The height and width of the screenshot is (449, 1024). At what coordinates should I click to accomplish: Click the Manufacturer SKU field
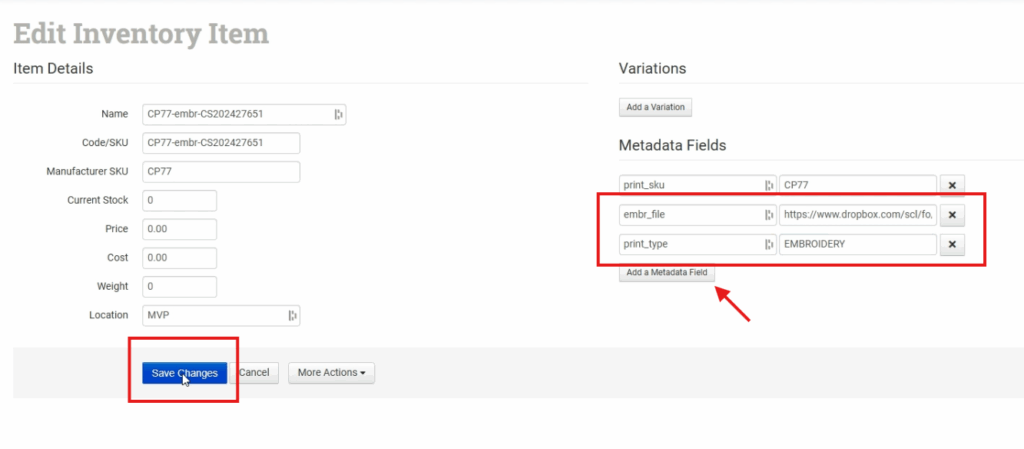pos(221,172)
